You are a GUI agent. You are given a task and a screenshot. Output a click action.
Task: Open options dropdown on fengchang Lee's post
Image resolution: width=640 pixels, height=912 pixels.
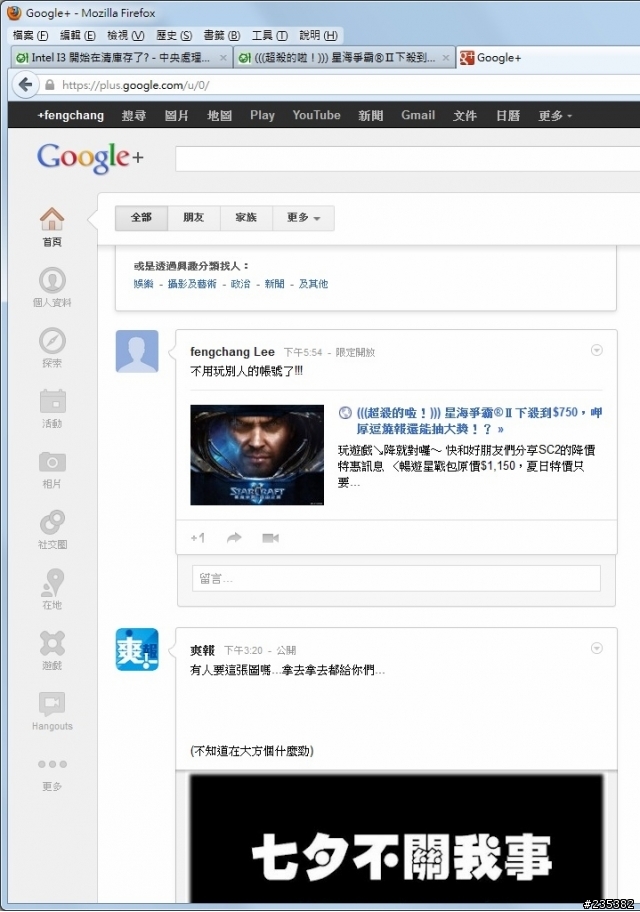[x=596, y=350]
